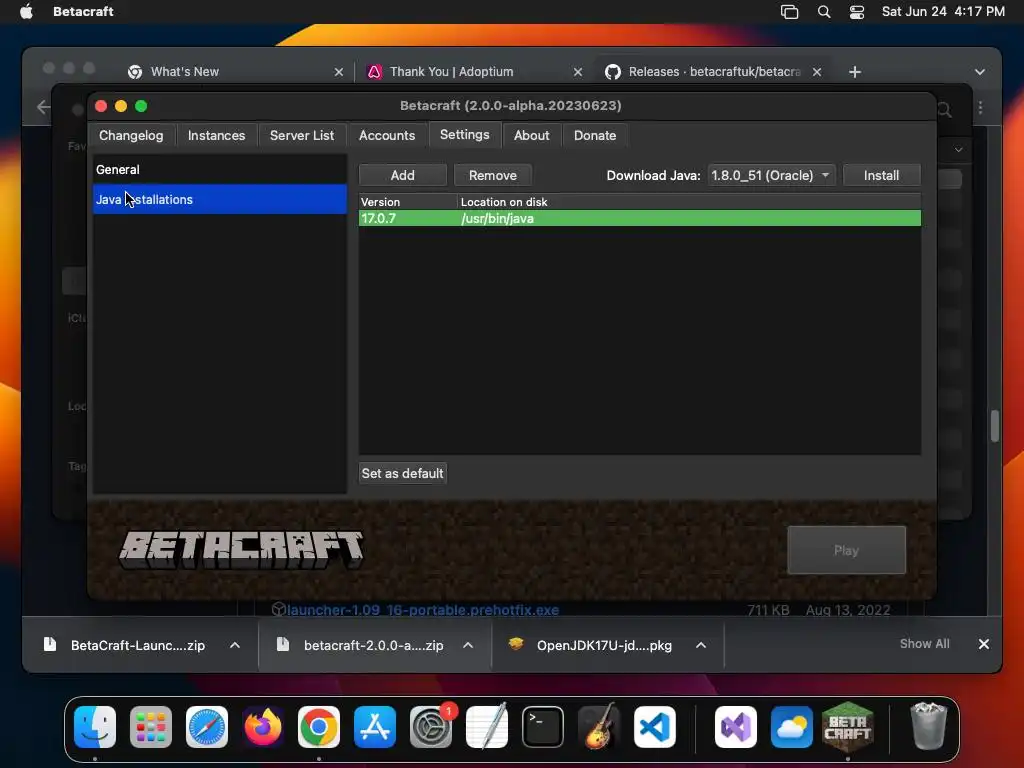The image size is (1024, 768).
Task: Click the date and time in menu bar
Action: click(x=943, y=11)
